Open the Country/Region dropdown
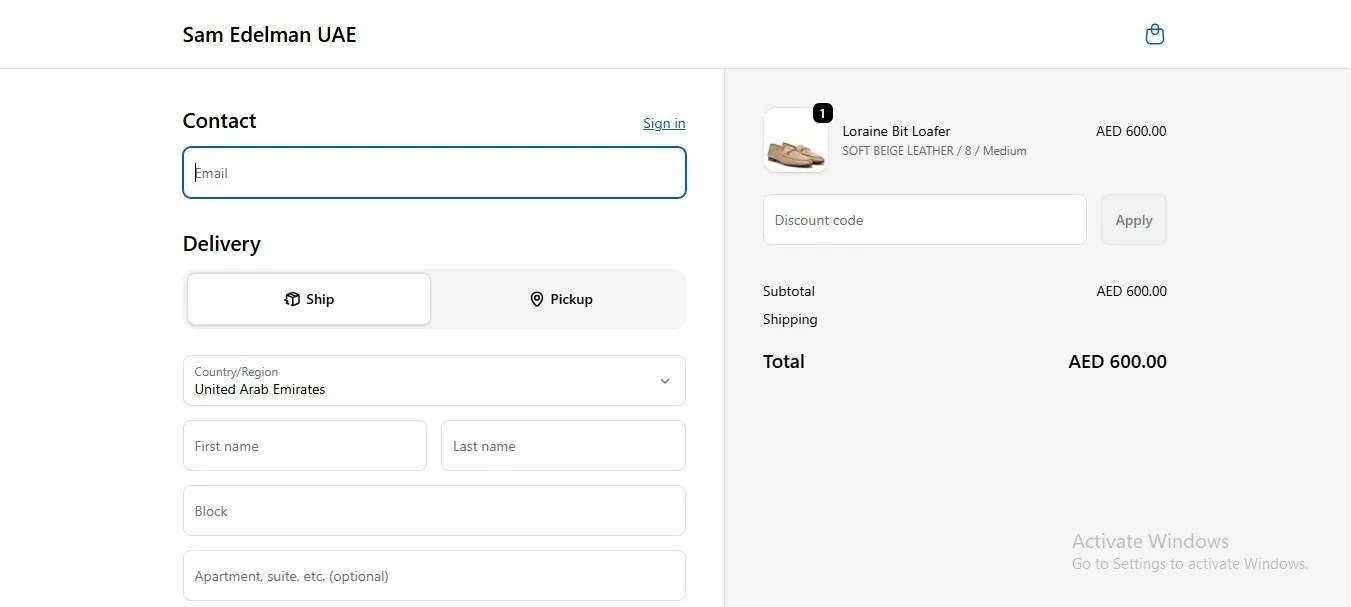This screenshot has width=1351, height=607. point(434,380)
